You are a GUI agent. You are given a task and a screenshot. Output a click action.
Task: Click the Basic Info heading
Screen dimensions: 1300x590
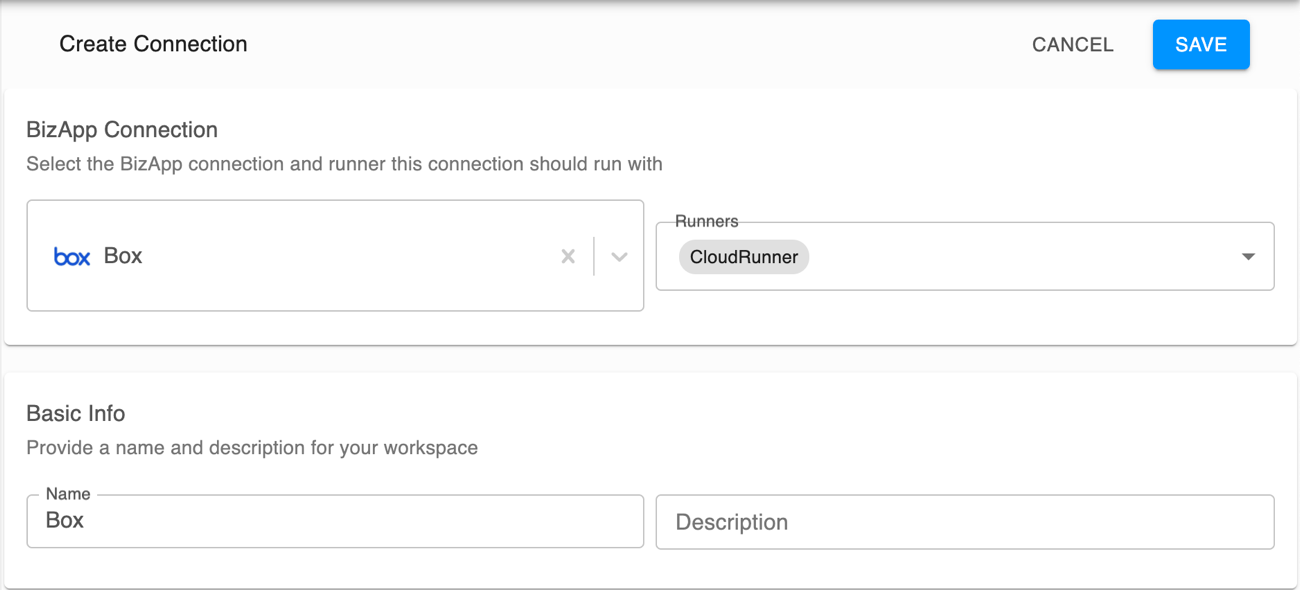point(76,414)
